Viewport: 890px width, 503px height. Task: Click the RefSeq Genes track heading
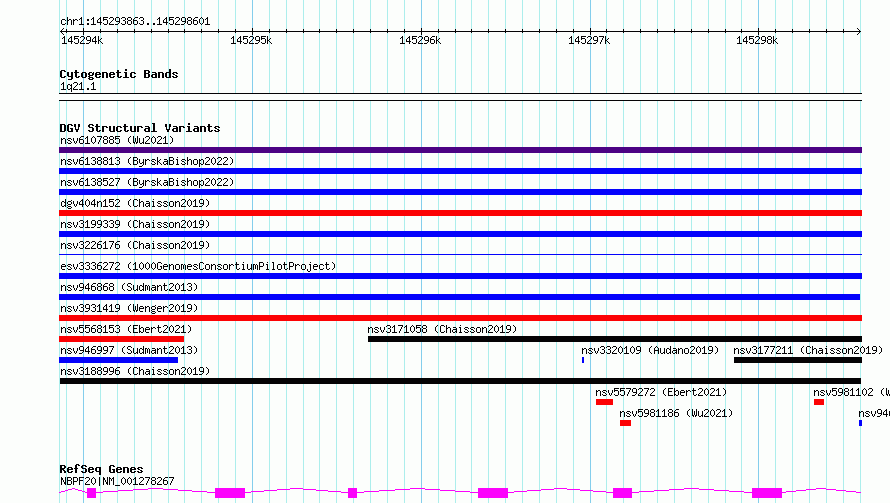(x=101, y=470)
